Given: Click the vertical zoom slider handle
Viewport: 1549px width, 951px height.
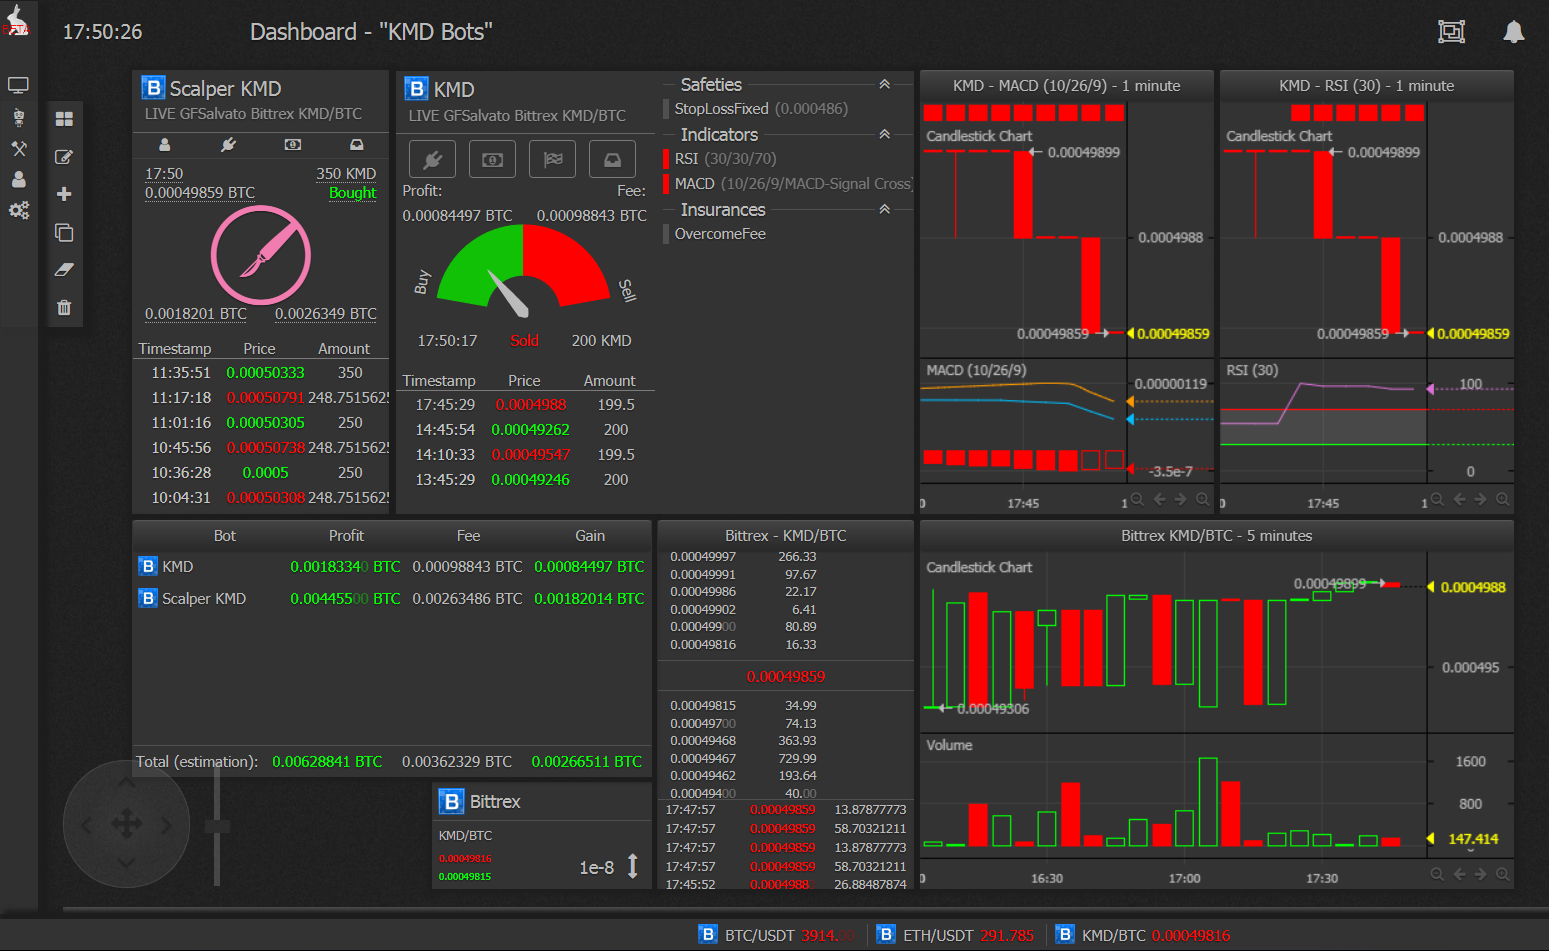Looking at the screenshot, I should click(x=217, y=826).
